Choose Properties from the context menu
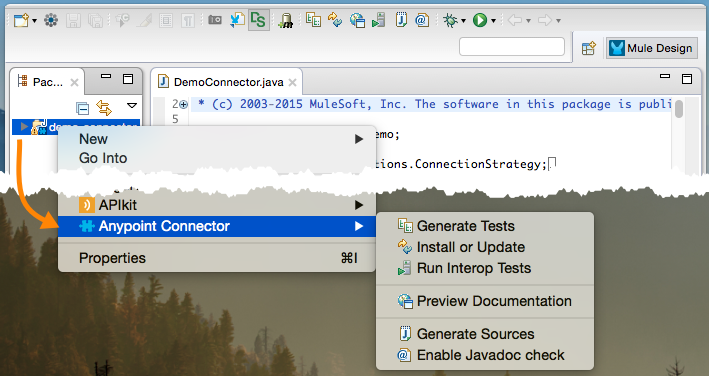Image resolution: width=709 pixels, height=376 pixels. tap(217, 258)
